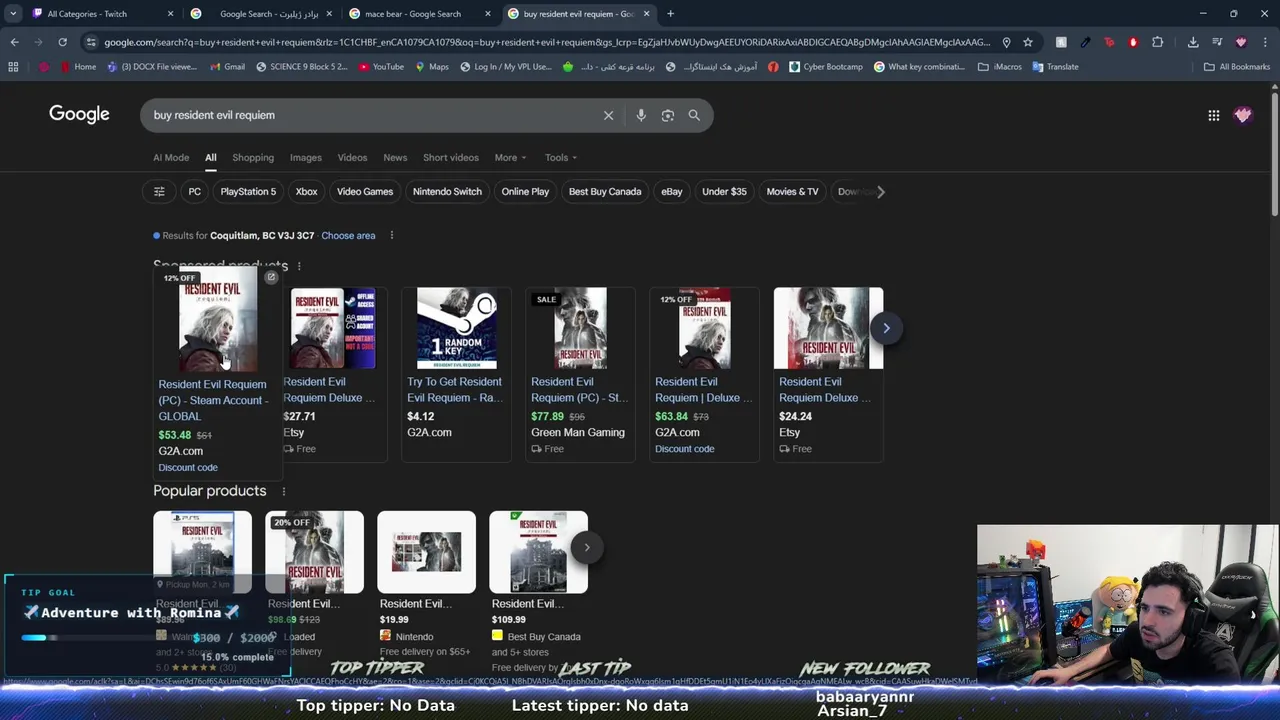This screenshot has width=1280, height=720.
Task: Start voice search with microphone icon
Action: click(x=641, y=115)
